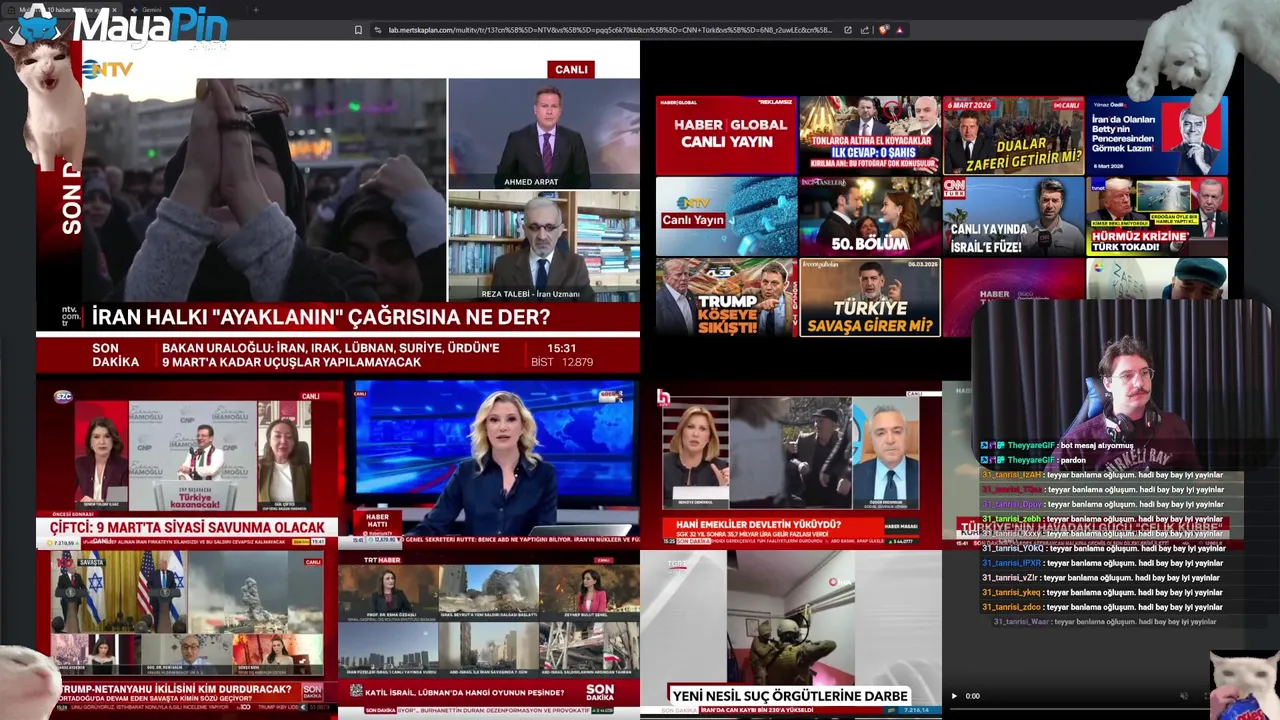
Task: Open the 'İlk Cevap: O Şahıs' video thumbnail
Action: pyautogui.click(x=870, y=135)
